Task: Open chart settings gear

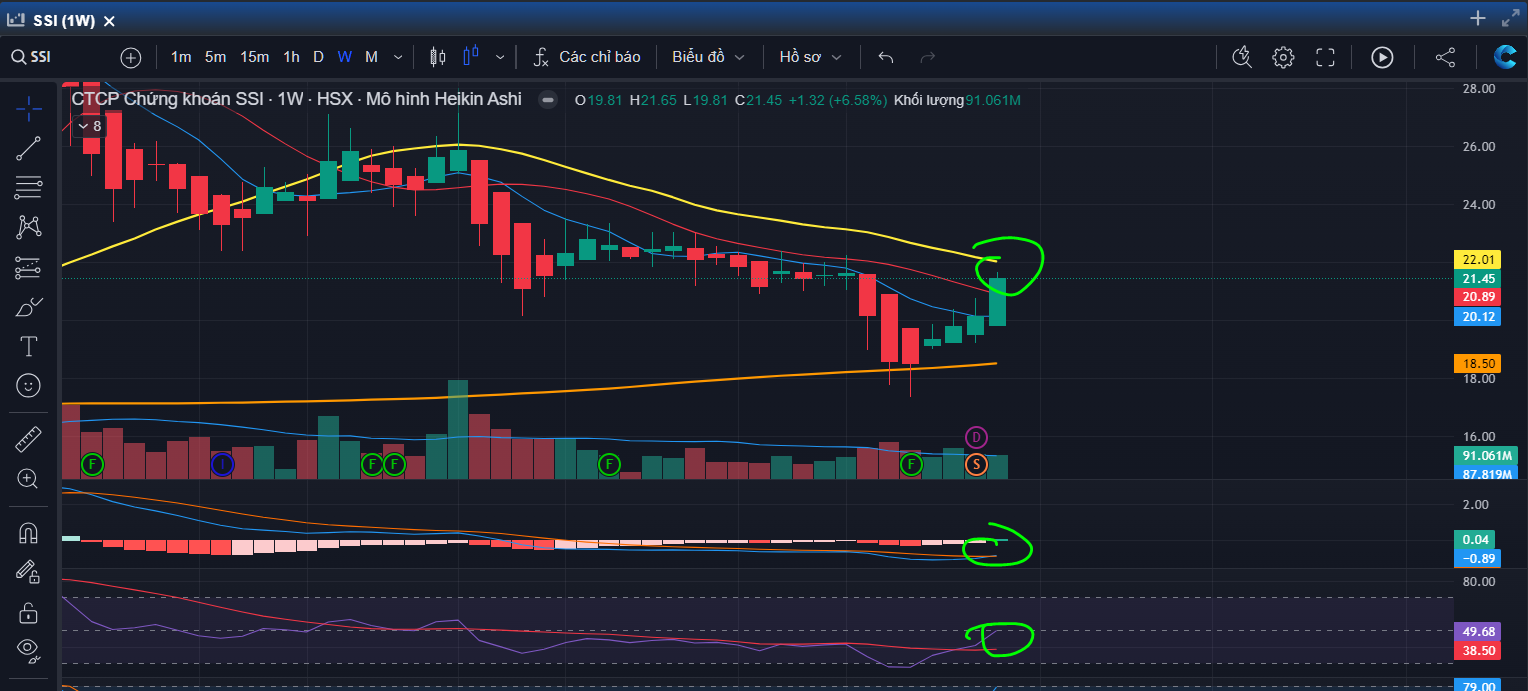Action: tap(1283, 57)
